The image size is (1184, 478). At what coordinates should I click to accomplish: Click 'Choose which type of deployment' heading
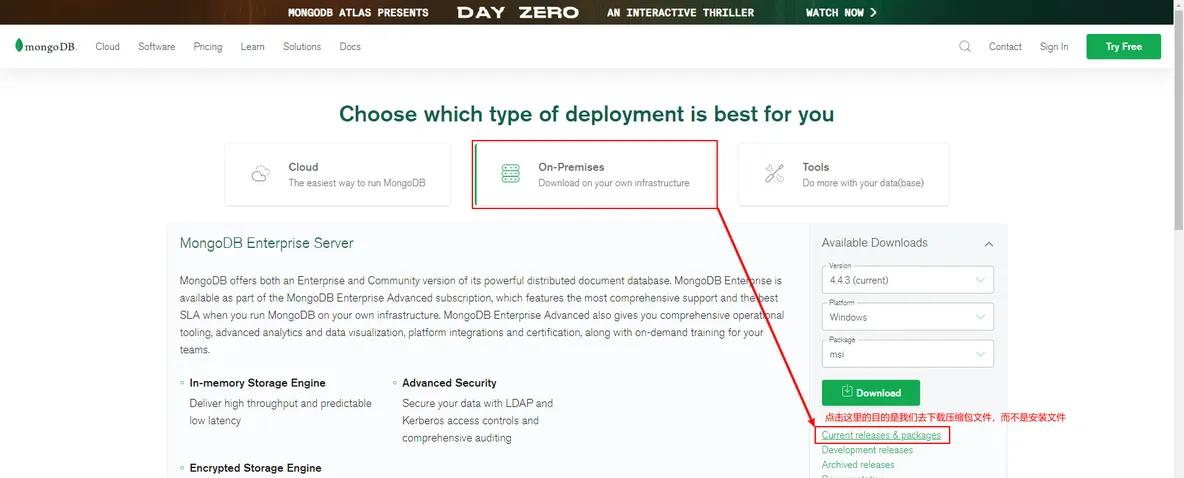tap(587, 114)
